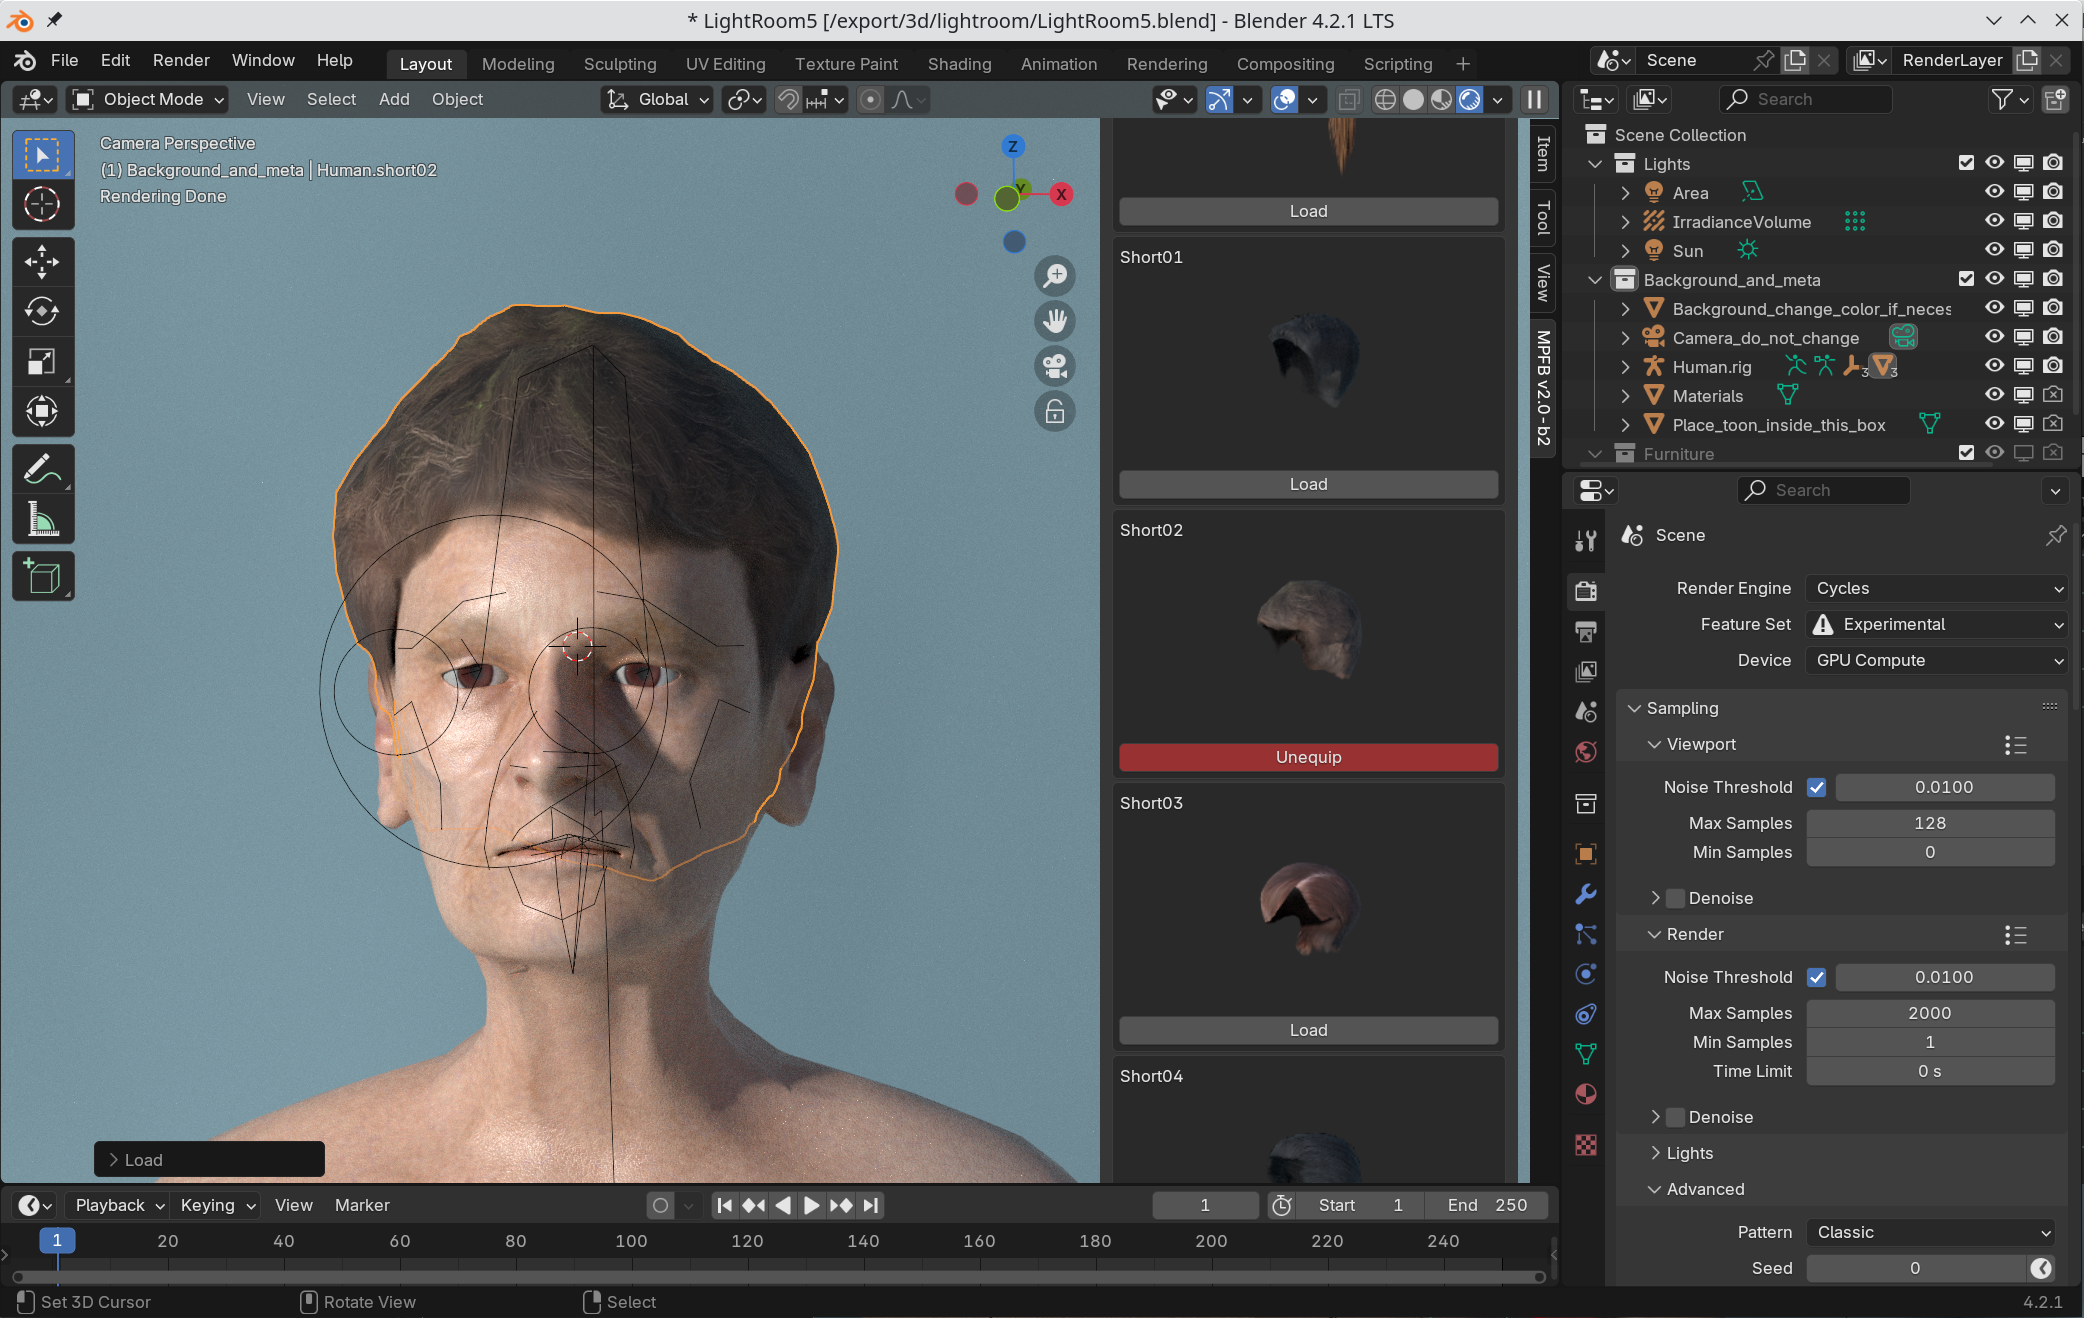Screen dimensions: 2084x1318
Task: Open the View Layer properties tab
Action: coord(1586,671)
